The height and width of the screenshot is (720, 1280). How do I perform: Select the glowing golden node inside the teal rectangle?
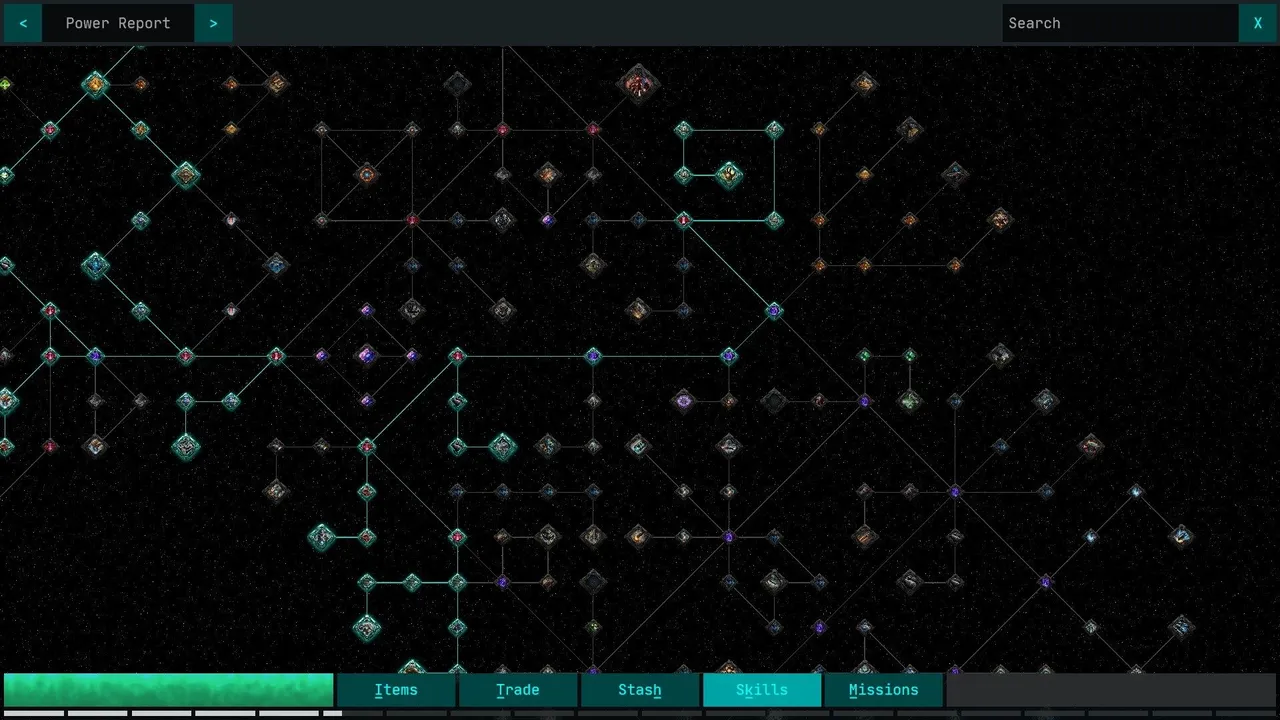pos(729,176)
